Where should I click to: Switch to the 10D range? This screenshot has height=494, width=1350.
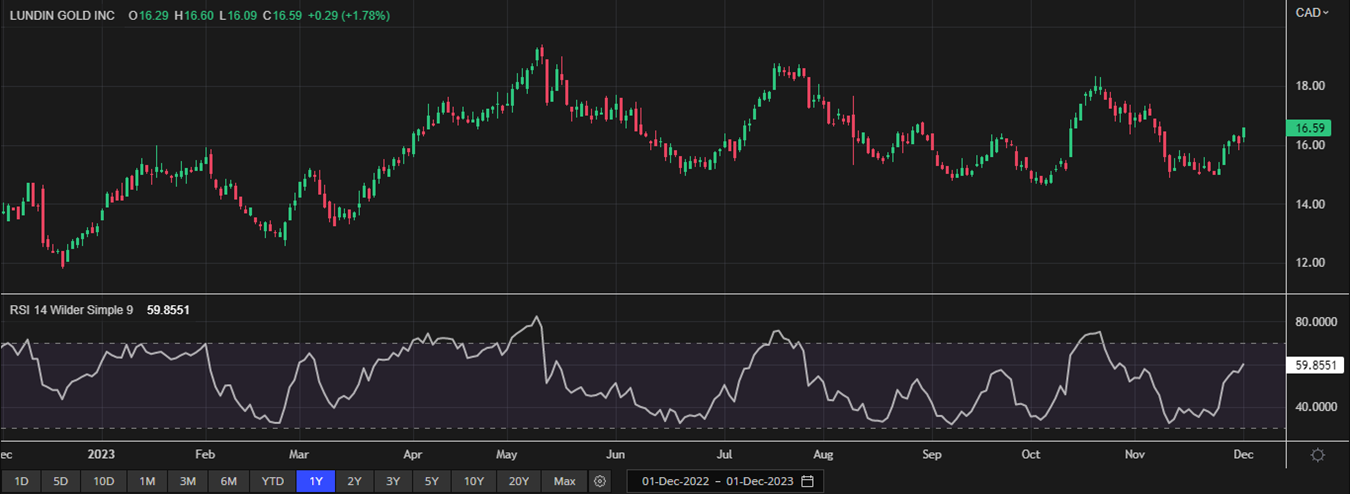point(104,481)
